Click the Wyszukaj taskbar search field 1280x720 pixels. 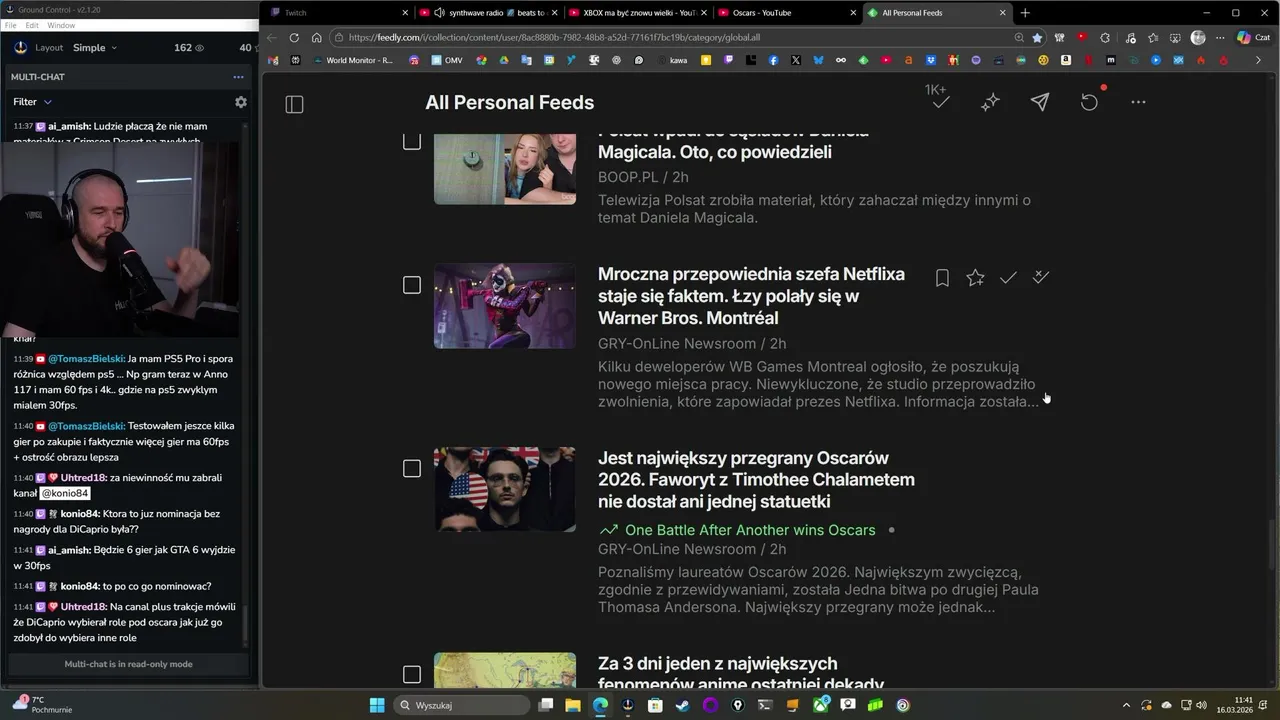point(461,705)
